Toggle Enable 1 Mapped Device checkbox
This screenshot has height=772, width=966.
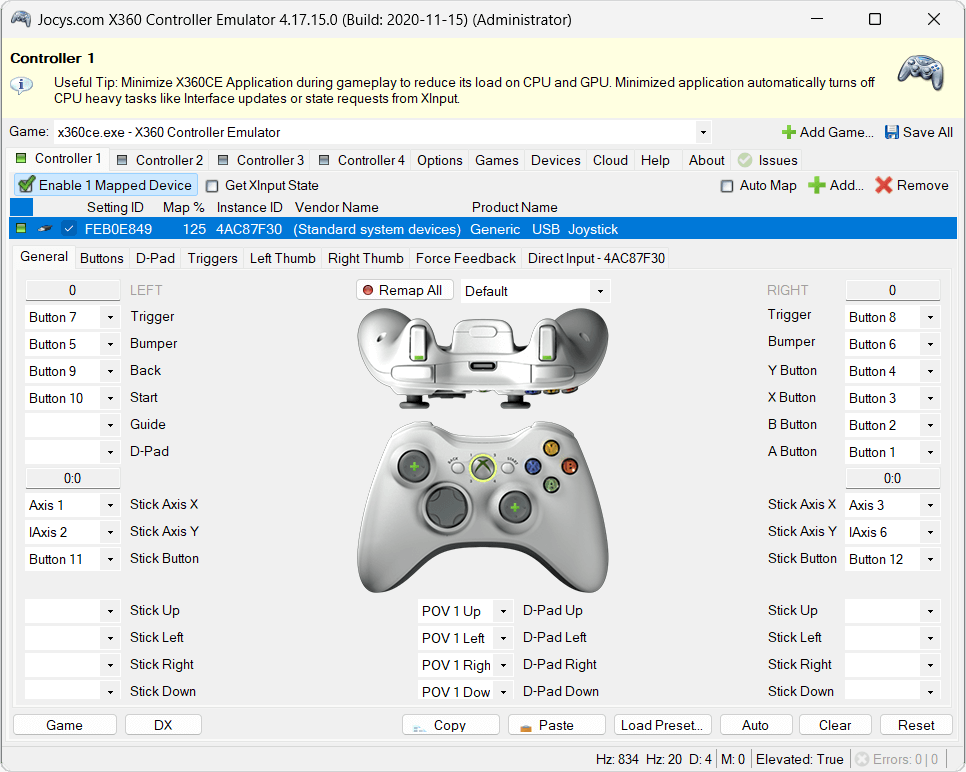click(x=27, y=185)
